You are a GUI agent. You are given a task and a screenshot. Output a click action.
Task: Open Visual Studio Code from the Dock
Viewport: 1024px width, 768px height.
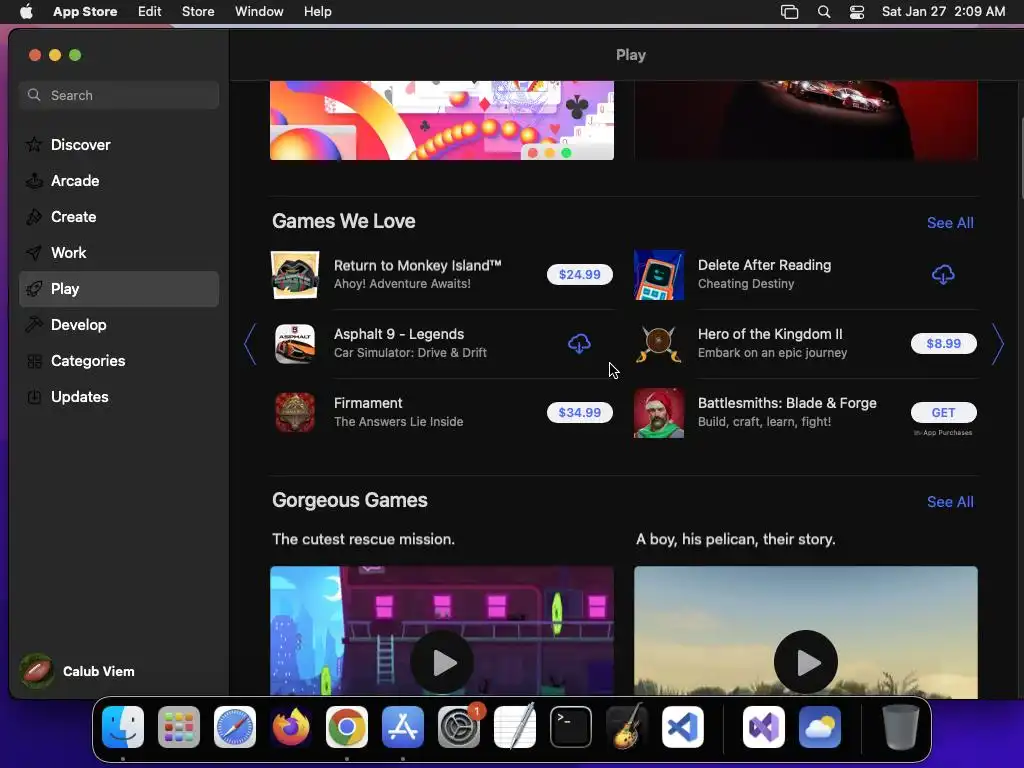(x=683, y=727)
